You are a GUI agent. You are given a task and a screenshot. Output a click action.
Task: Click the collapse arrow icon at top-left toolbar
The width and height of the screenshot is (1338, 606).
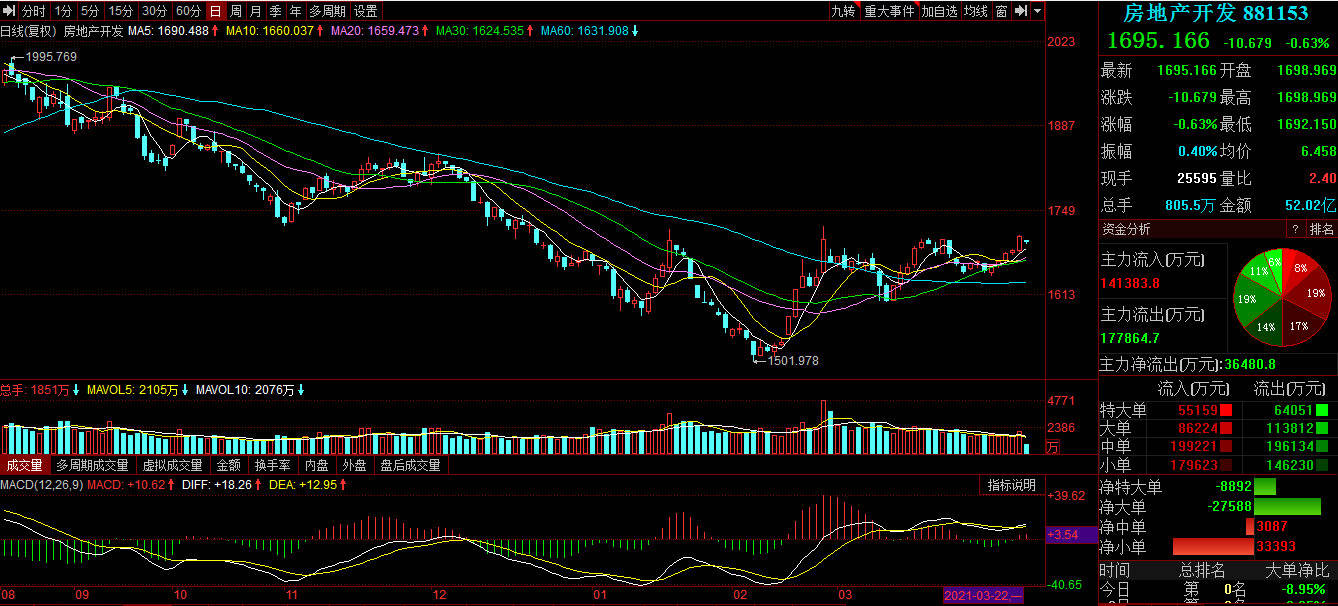8,11
